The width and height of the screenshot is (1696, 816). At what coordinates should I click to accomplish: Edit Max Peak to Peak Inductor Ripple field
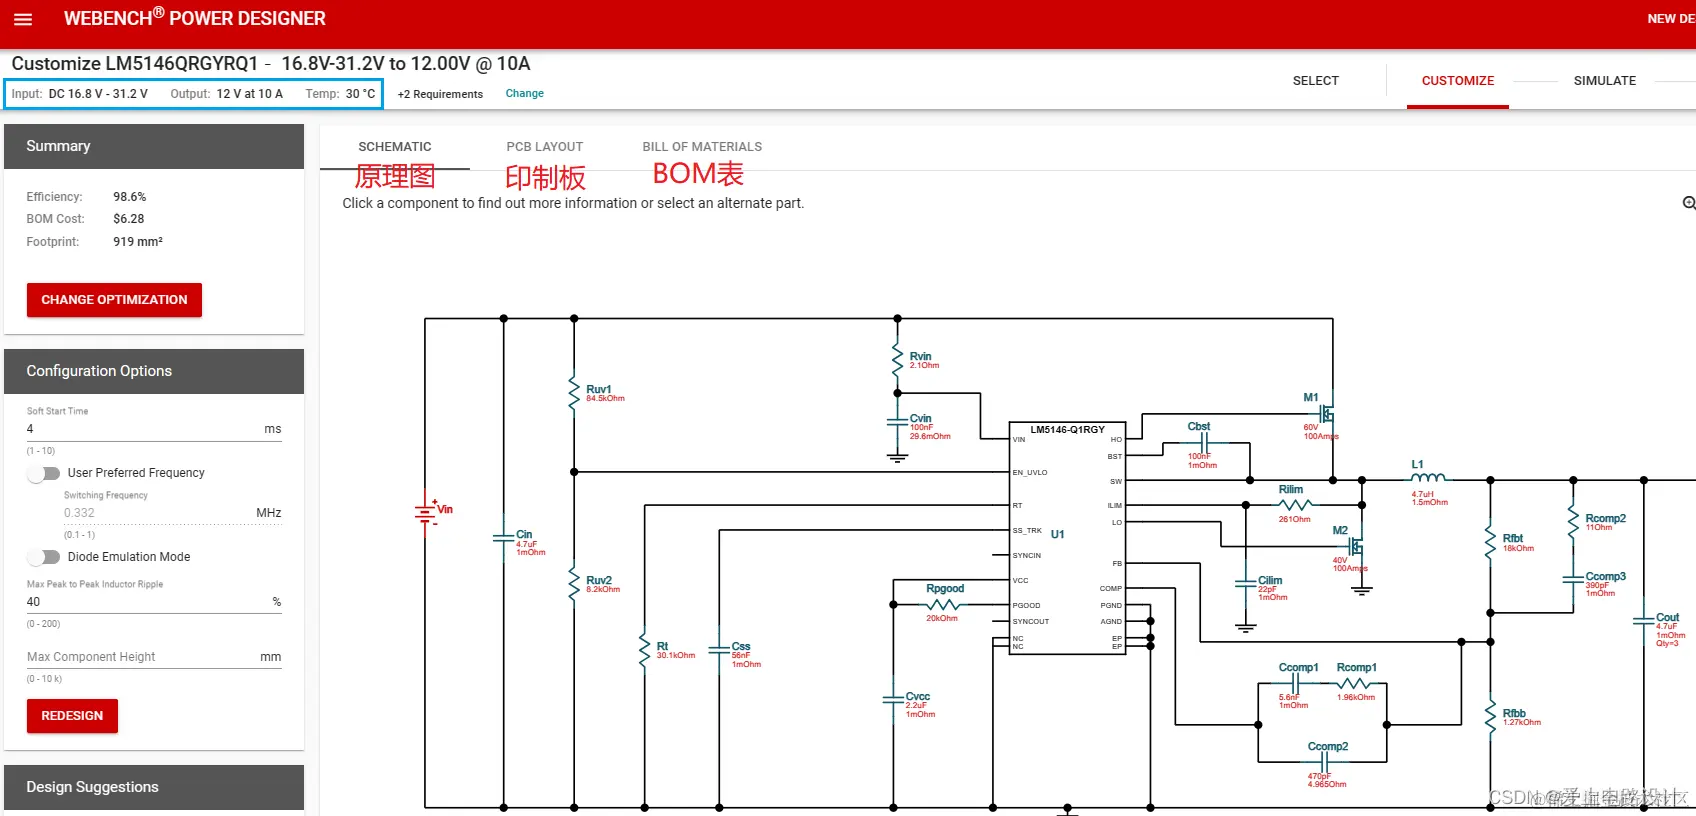coord(154,602)
